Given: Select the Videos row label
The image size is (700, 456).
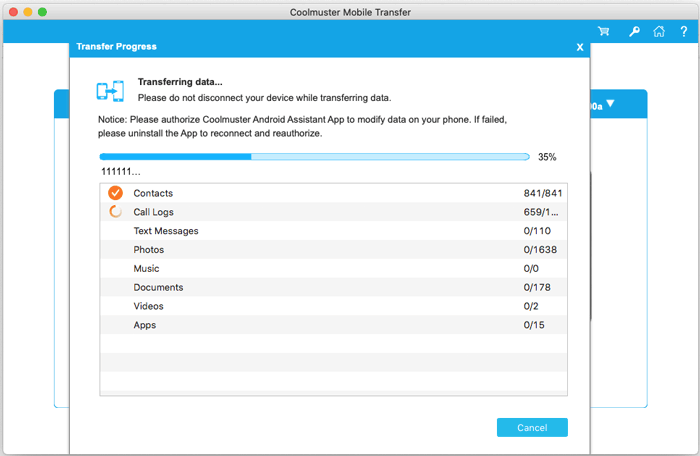Looking at the screenshot, I should (x=148, y=306).
